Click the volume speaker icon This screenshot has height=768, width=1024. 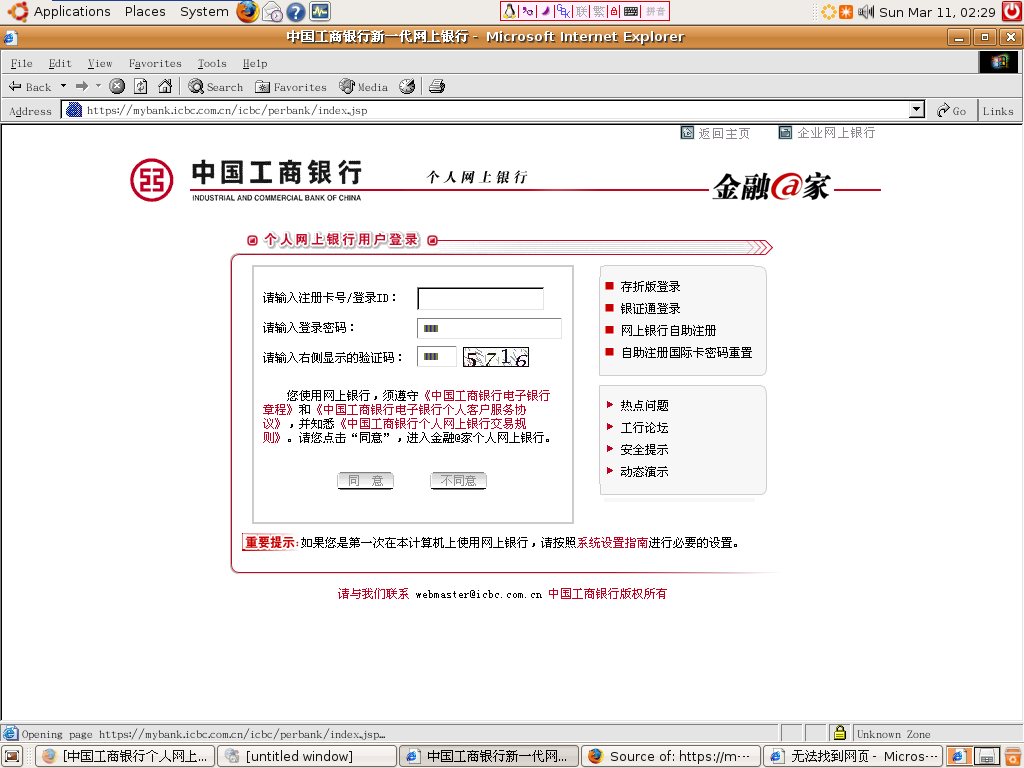click(x=866, y=12)
